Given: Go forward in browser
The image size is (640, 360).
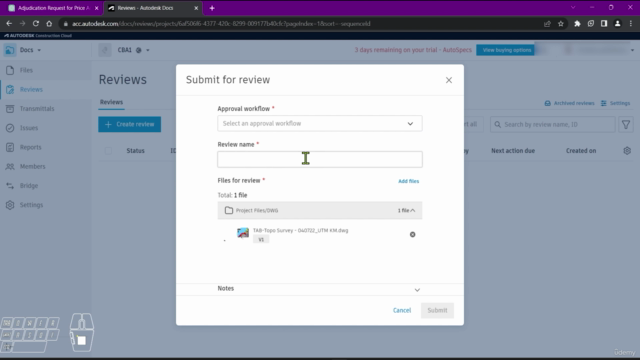Looking at the screenshot, I should [x=22, y=24].
